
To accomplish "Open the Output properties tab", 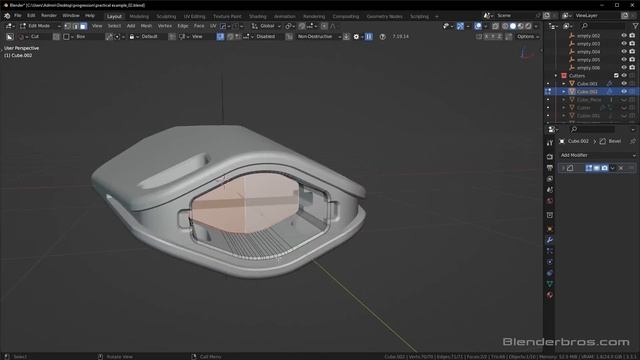I will pos(550,168).
